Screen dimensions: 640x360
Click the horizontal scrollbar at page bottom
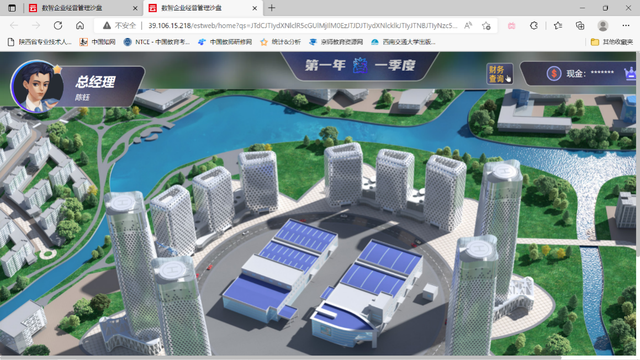282,358
